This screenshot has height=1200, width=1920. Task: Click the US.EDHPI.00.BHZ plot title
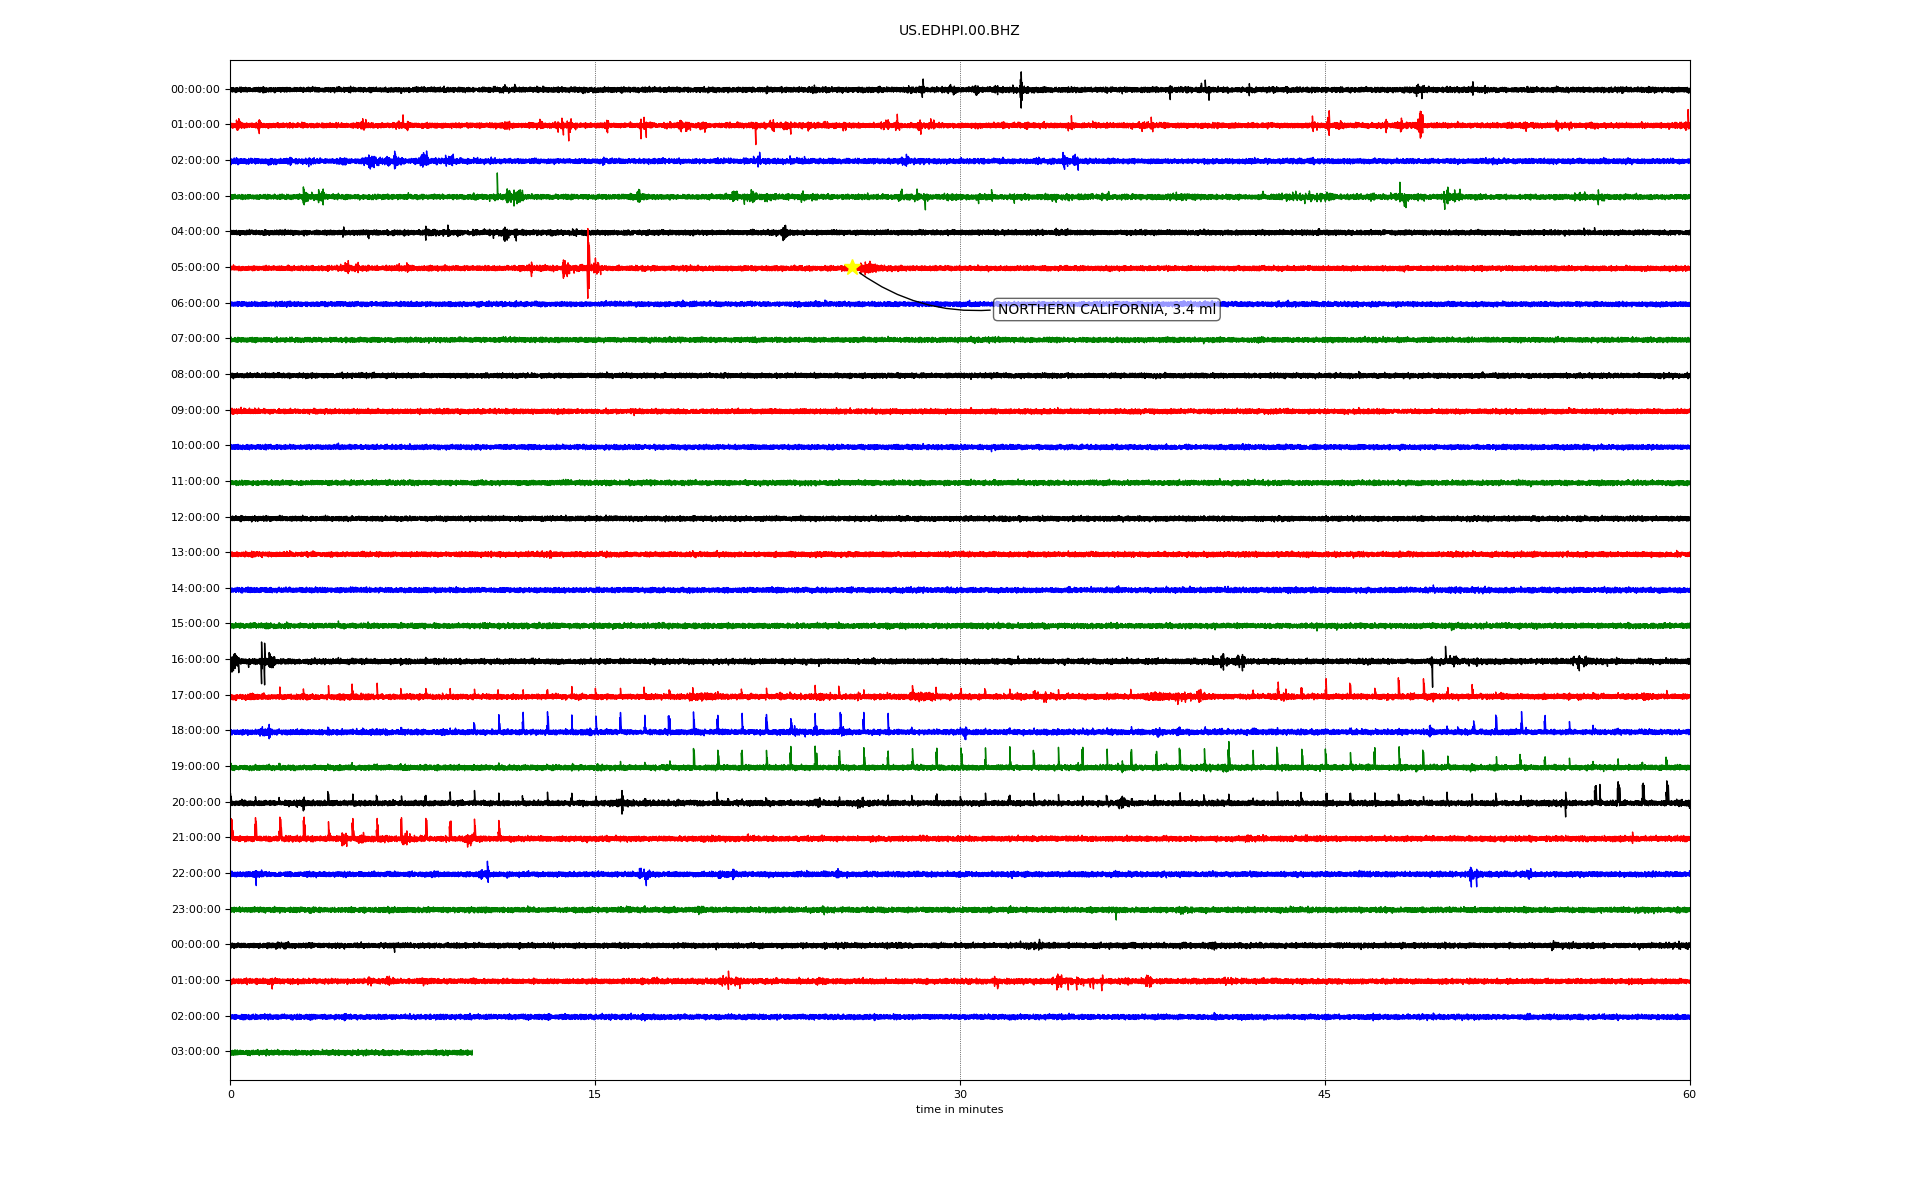pos(958,31)
